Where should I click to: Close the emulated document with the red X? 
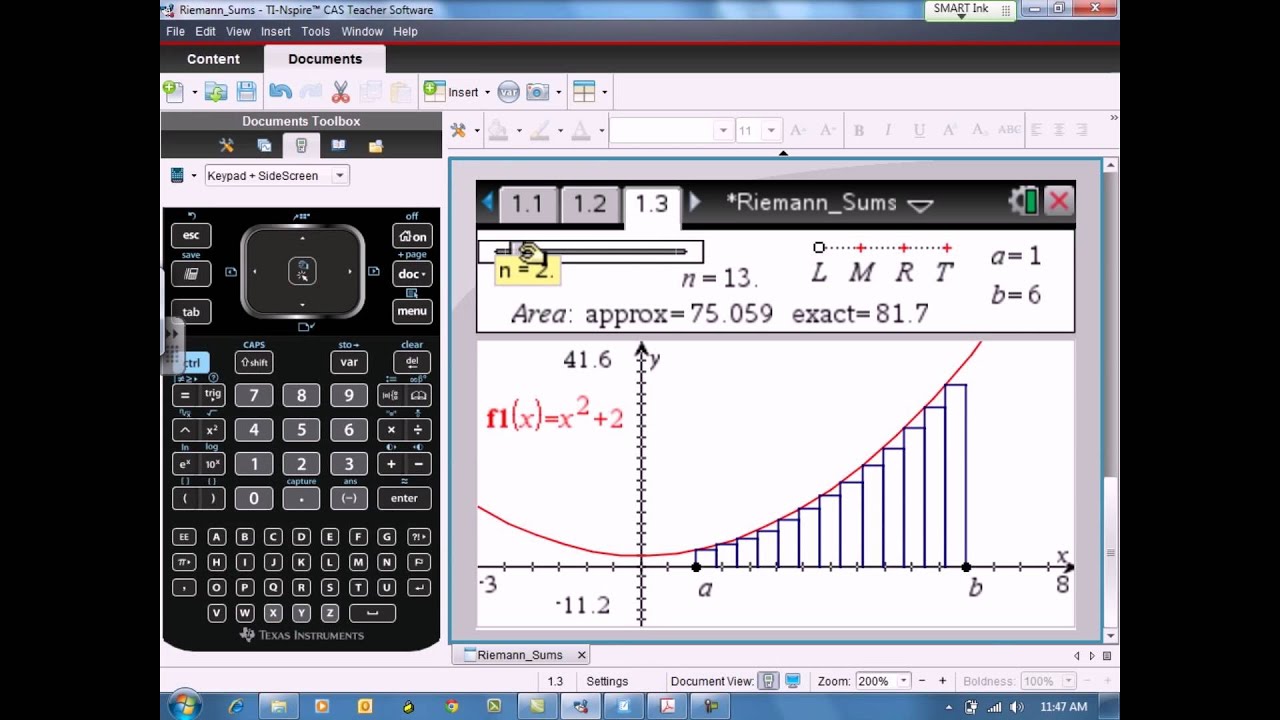[x=1058, y=202]
